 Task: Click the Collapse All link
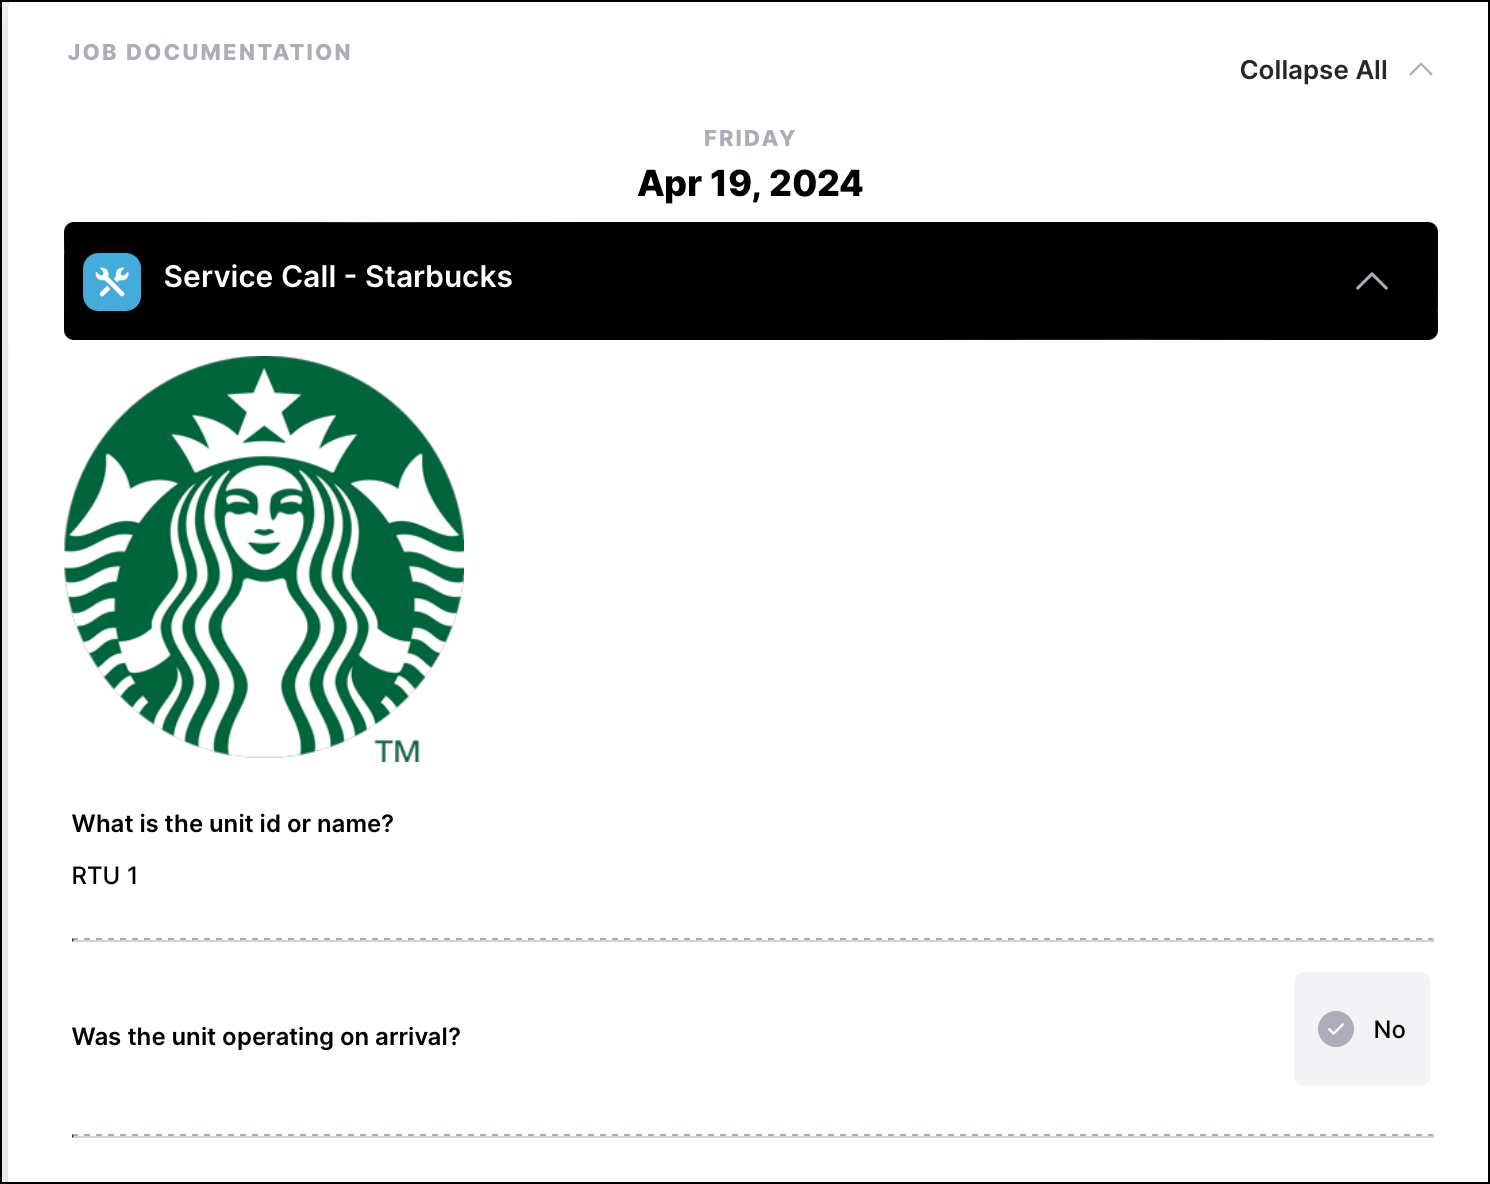1313,70
